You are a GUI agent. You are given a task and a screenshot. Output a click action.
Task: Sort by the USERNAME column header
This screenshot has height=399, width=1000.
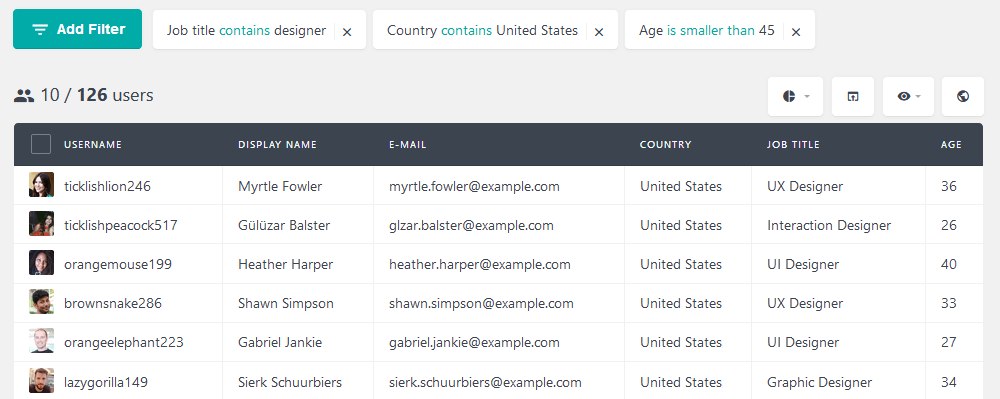92,145
